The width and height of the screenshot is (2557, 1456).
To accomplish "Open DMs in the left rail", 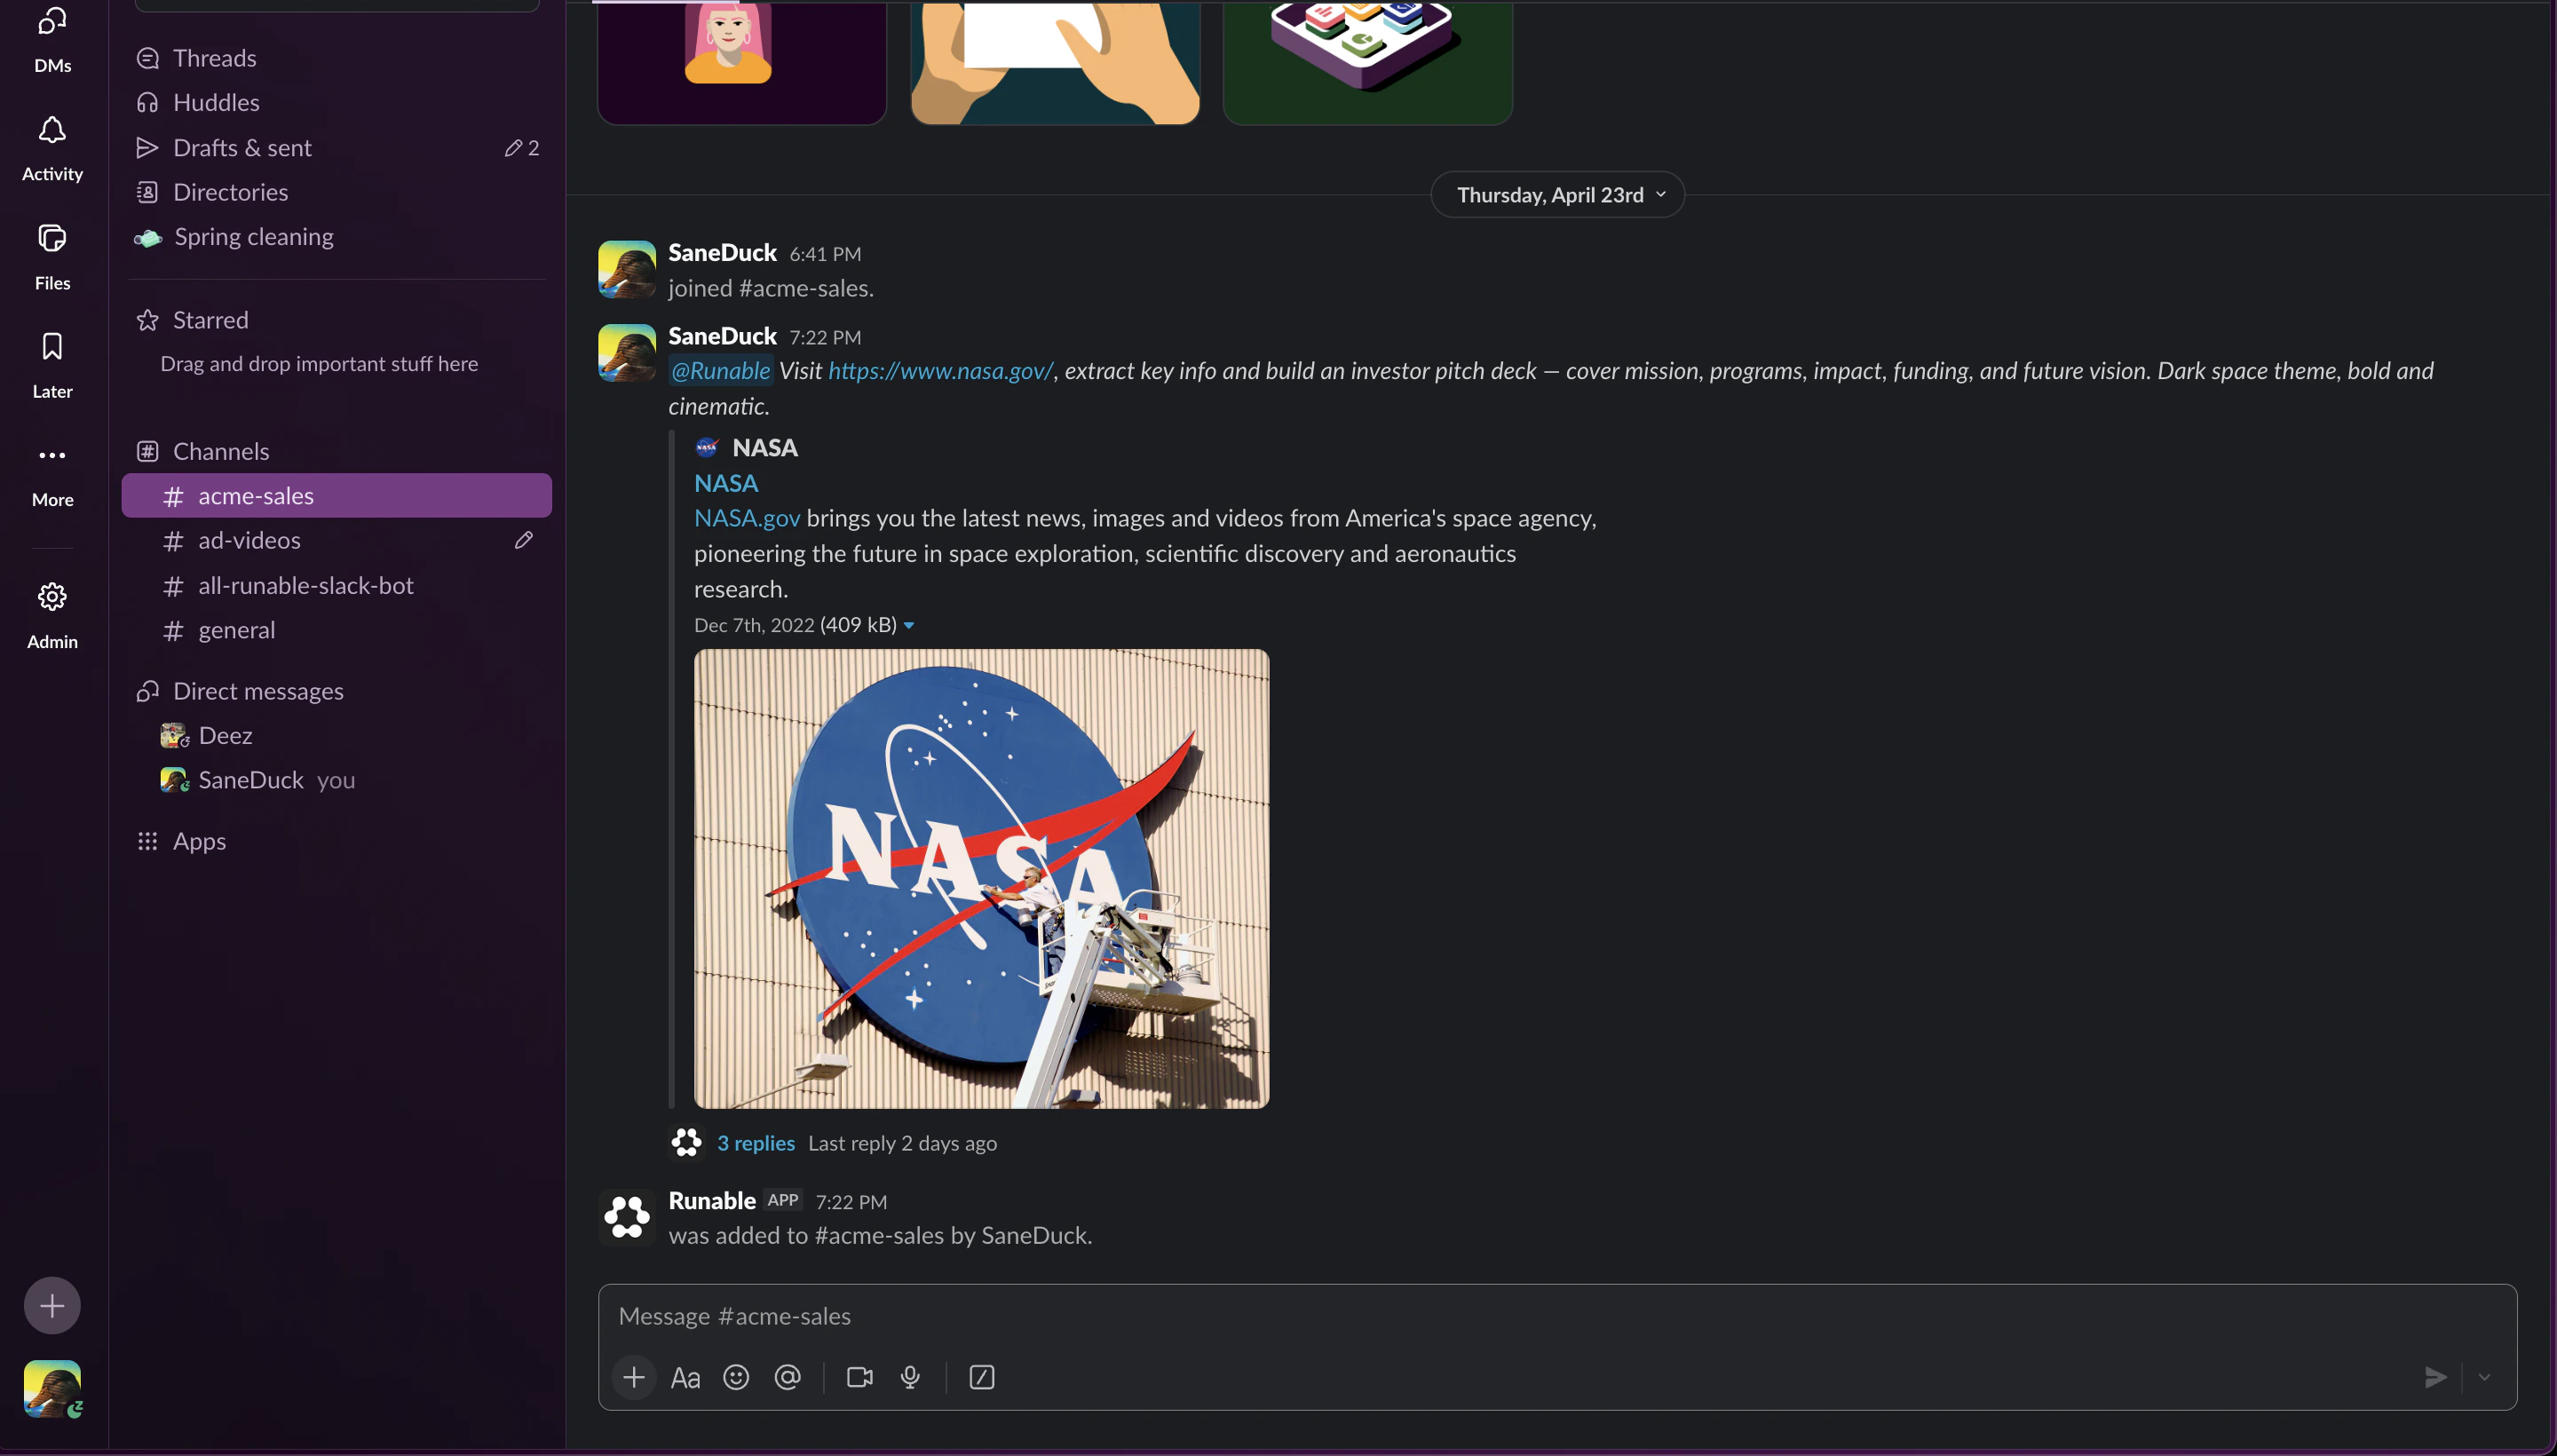I will tap(52, 40).
